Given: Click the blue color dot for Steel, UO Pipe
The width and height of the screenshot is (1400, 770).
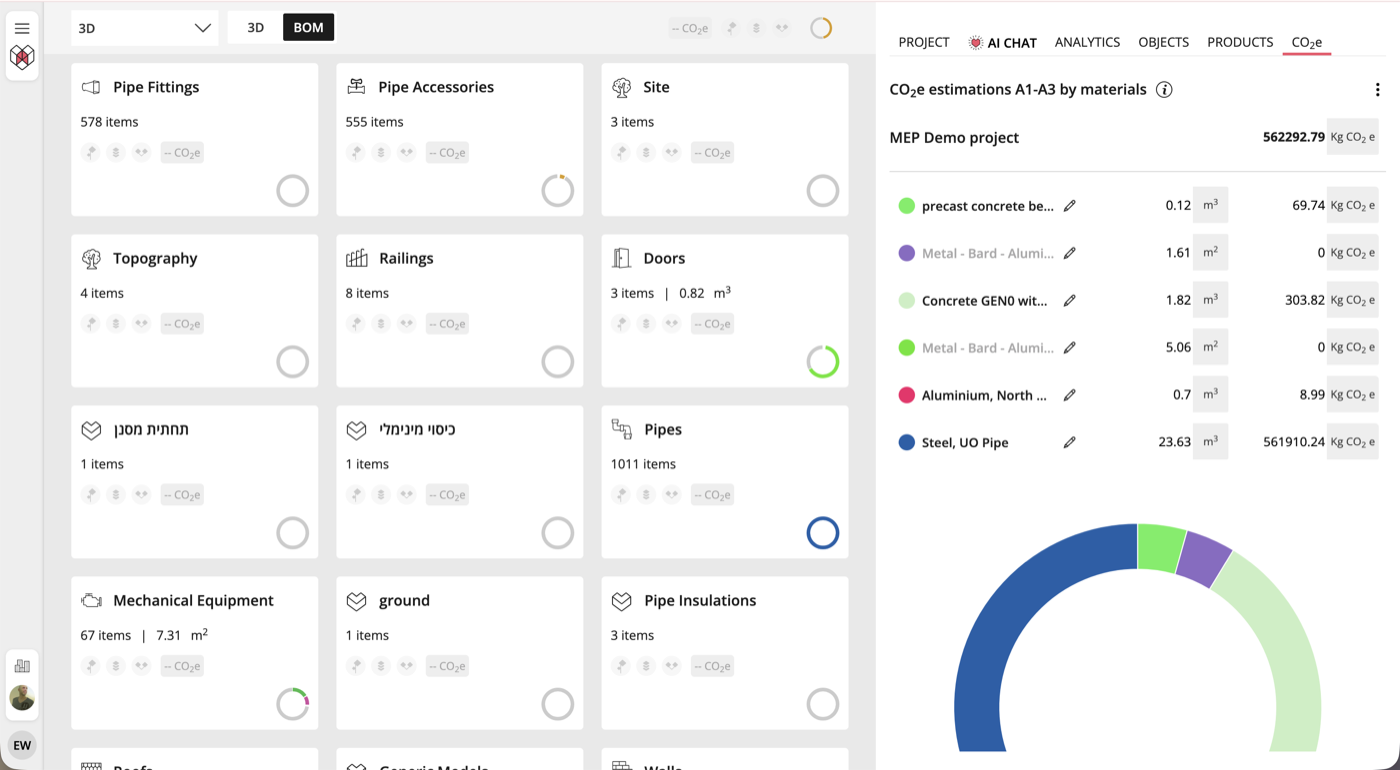Looking at the screenshot, I should click(907, 442).
